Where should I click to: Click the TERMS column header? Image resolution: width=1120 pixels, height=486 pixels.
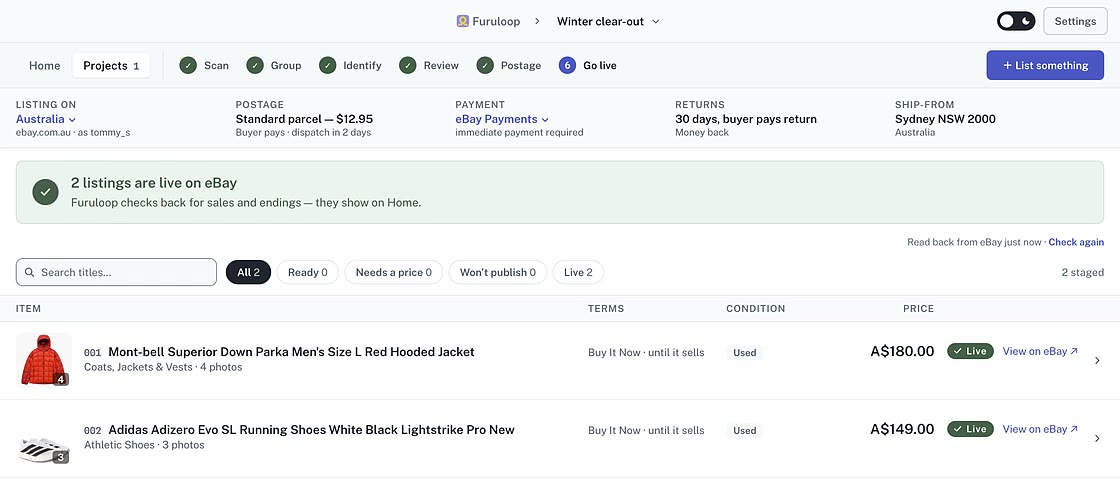(x=606, y=309)
